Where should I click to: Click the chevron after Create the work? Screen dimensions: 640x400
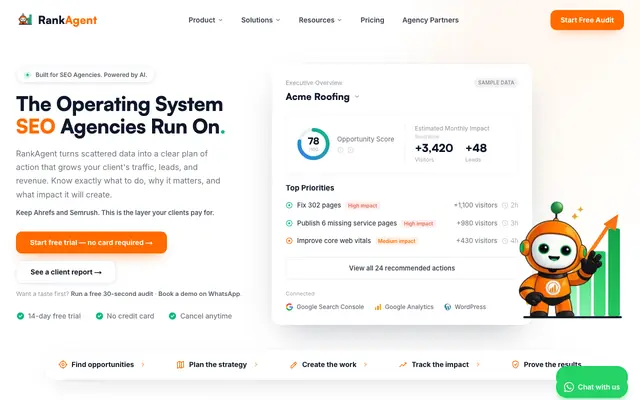pyautogui.click(x=366, y=364)
